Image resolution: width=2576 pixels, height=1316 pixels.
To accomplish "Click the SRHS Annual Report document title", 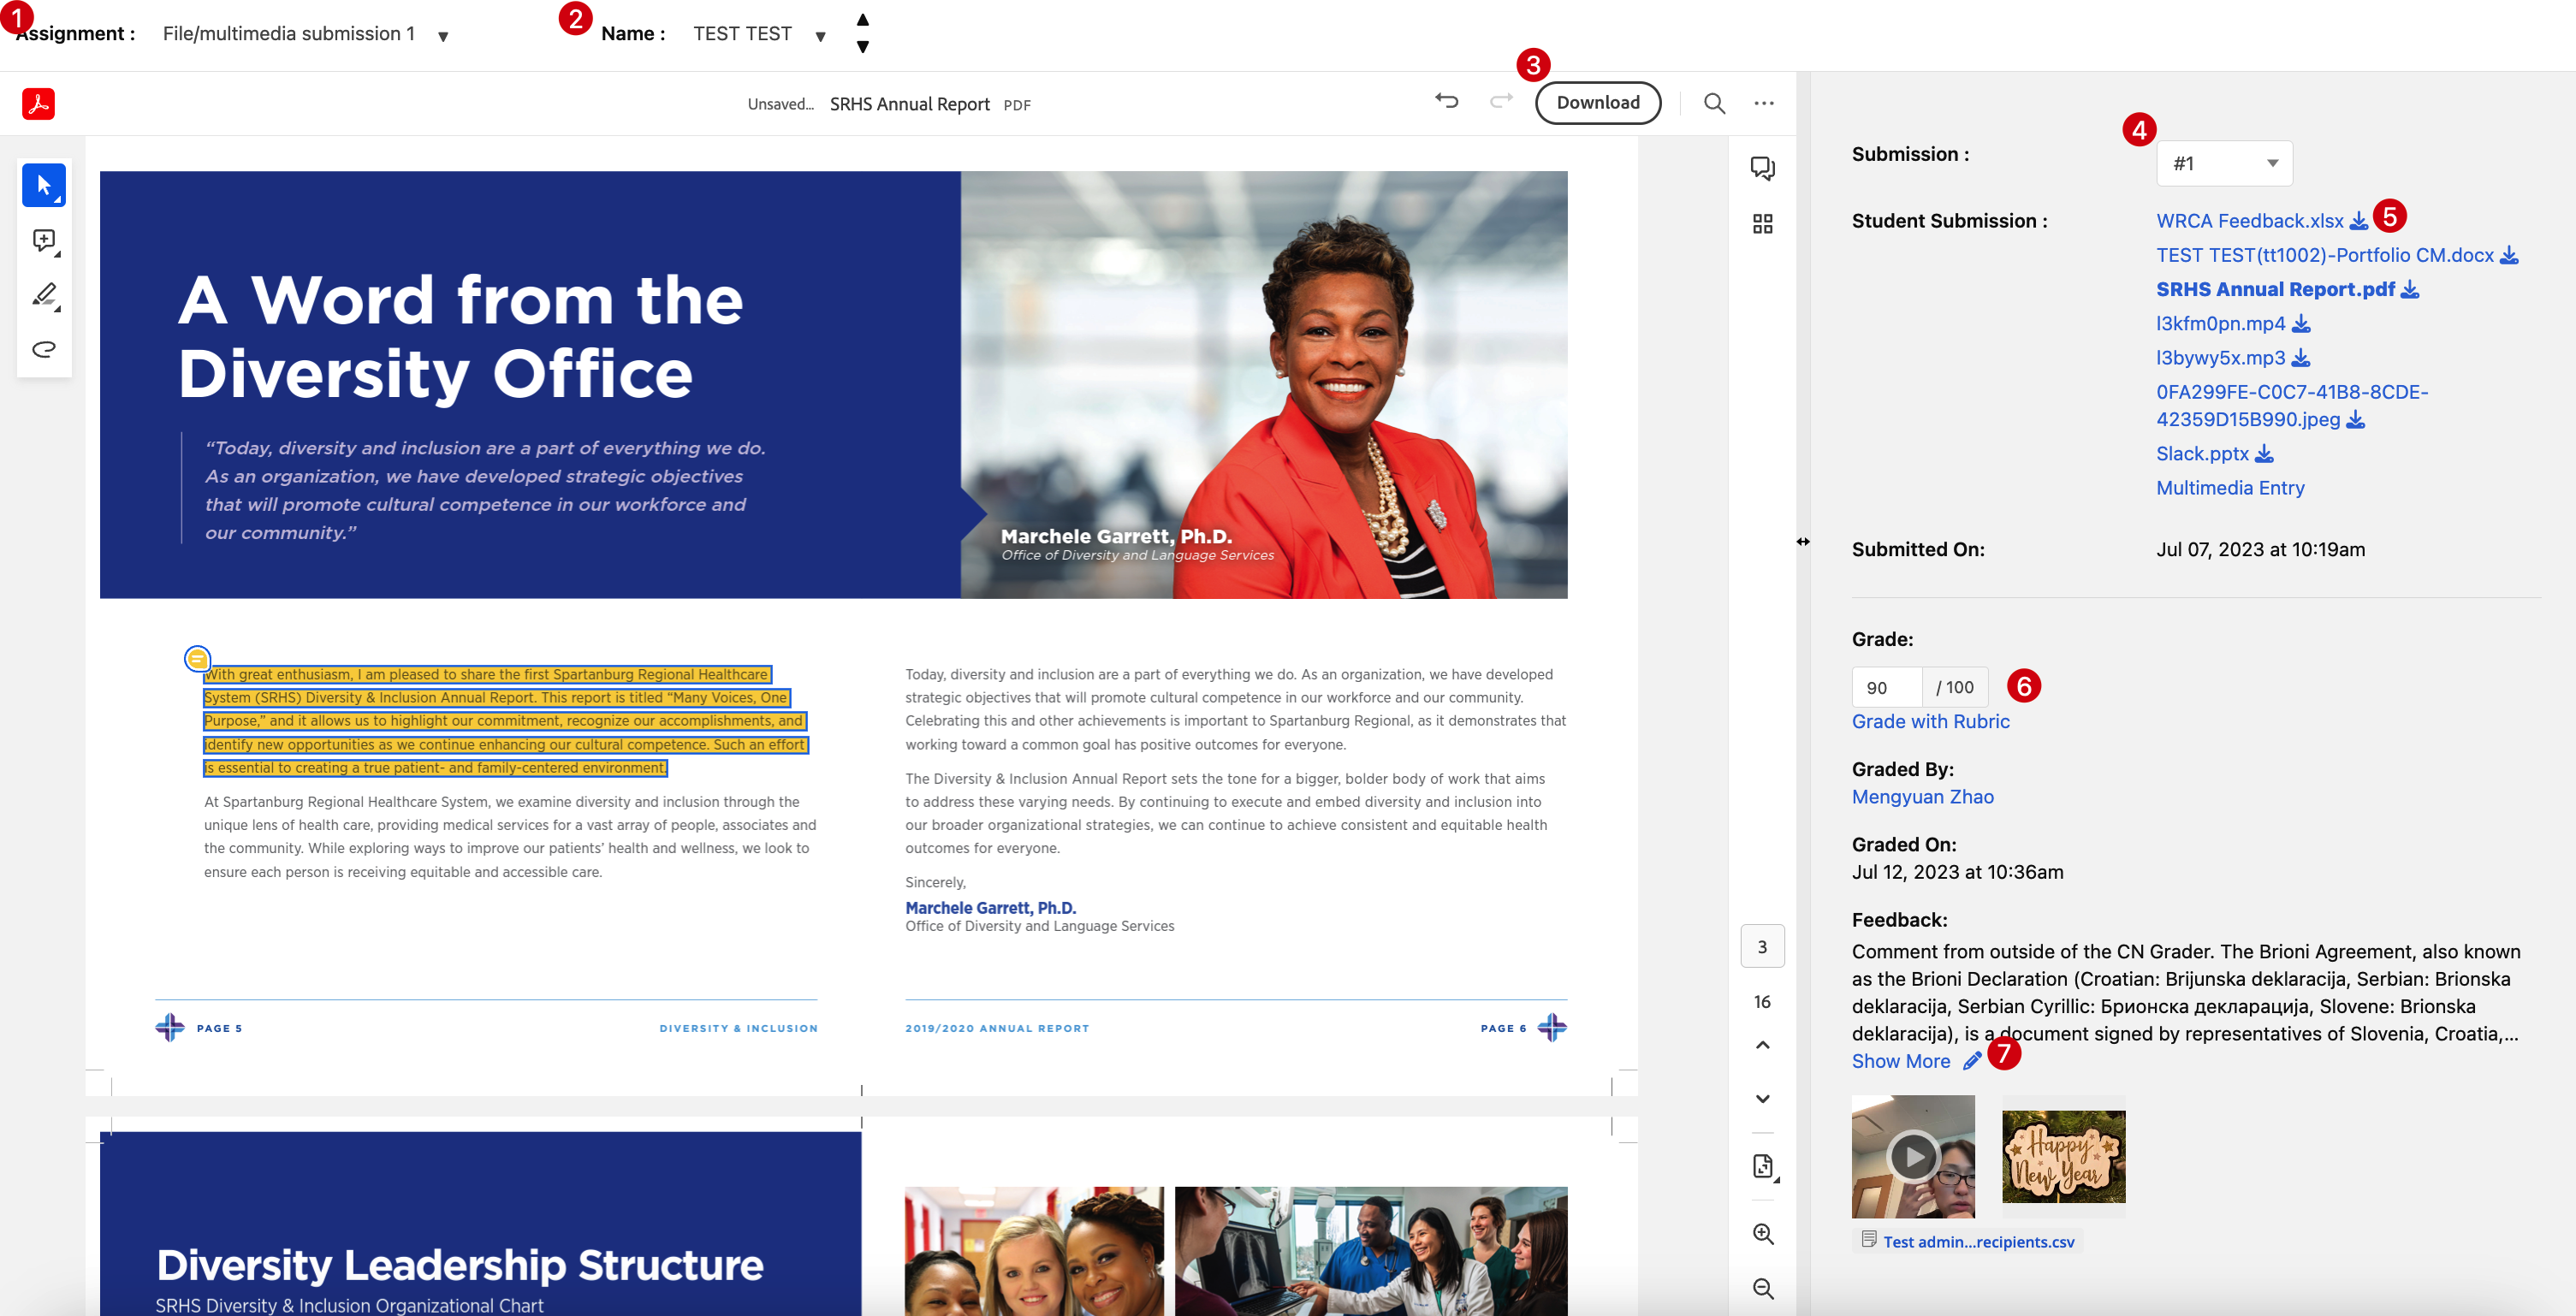I will point(909,104).
